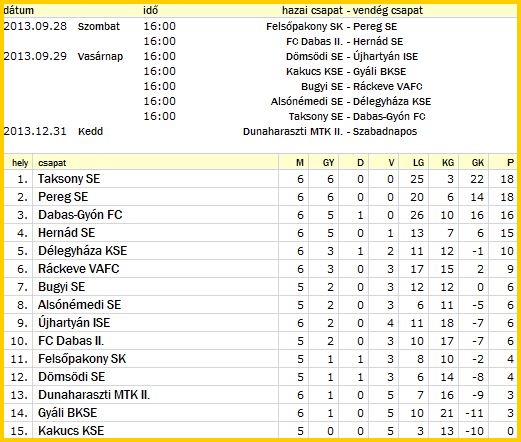This screenshot has height=442, width=521.
Task: Open the Felsőpakony SK - Pereg SE fixture
Action: [x=332, y=26]
